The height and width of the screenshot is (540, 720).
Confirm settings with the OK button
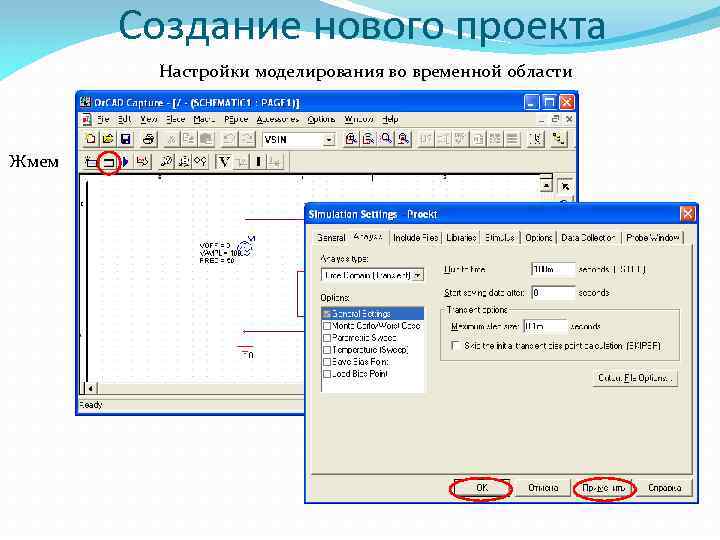(482, 488)
